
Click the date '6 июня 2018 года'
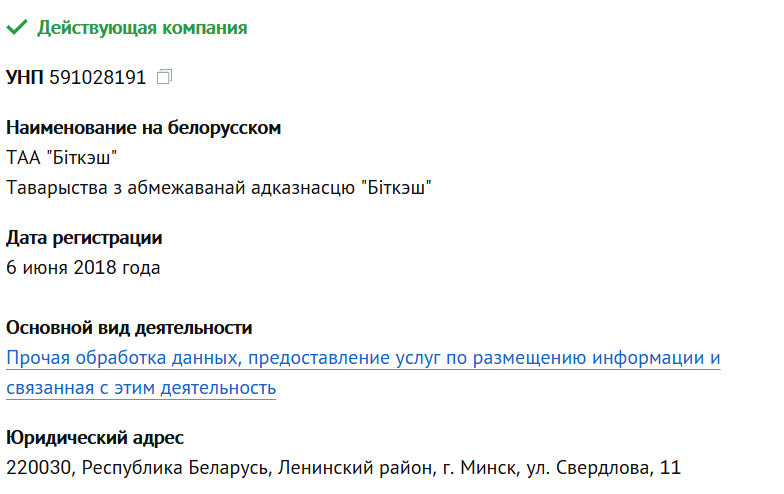(x=83, y=268)
